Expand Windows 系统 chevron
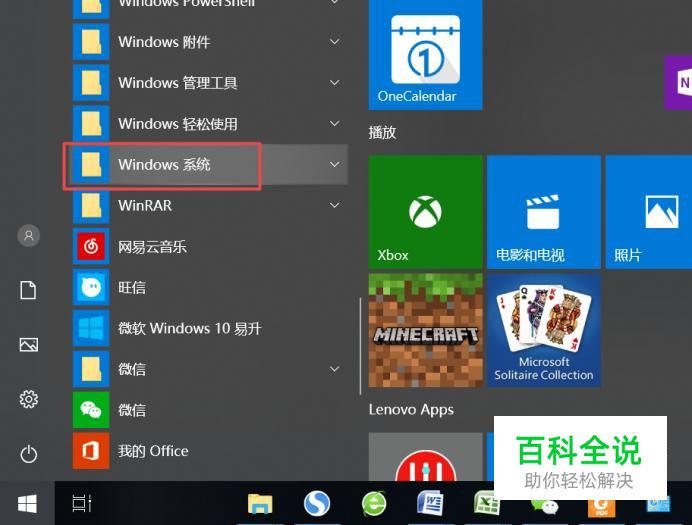The image size is (692, 525). point(335,164)
